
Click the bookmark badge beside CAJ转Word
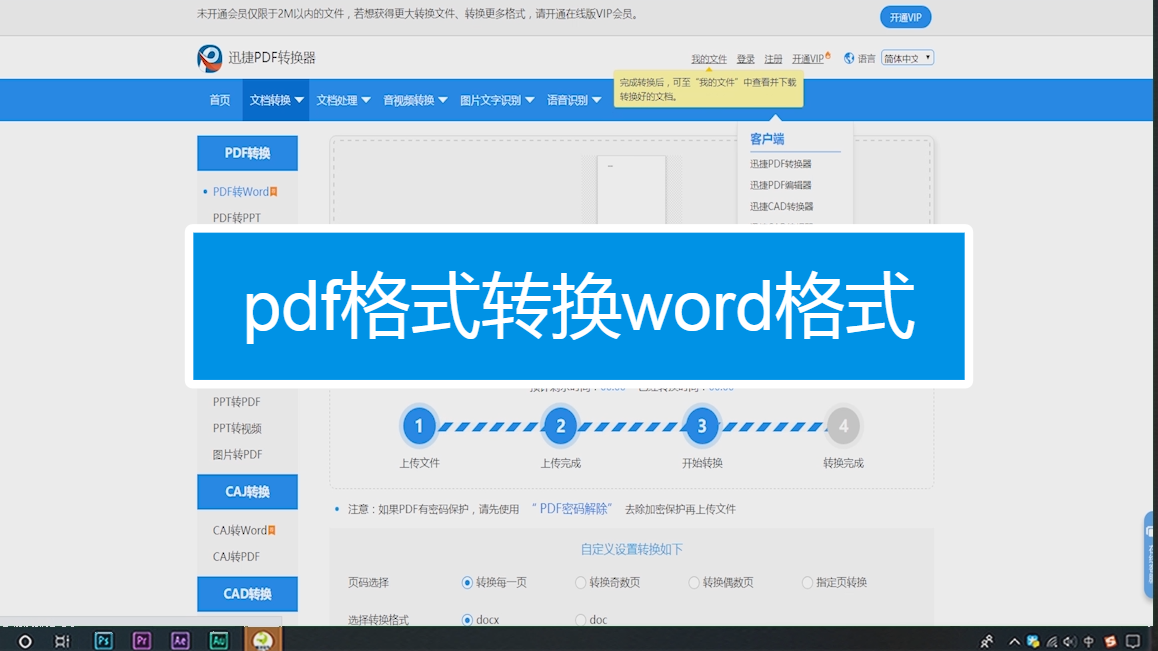tap(272, 531)
